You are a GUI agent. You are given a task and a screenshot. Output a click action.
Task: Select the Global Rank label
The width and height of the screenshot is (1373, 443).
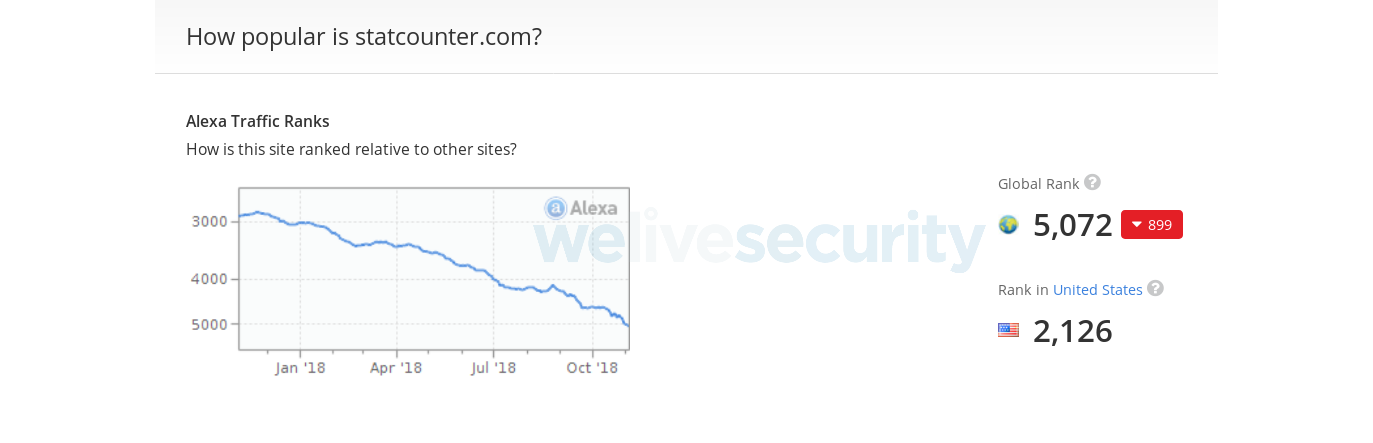point(1038,184)
